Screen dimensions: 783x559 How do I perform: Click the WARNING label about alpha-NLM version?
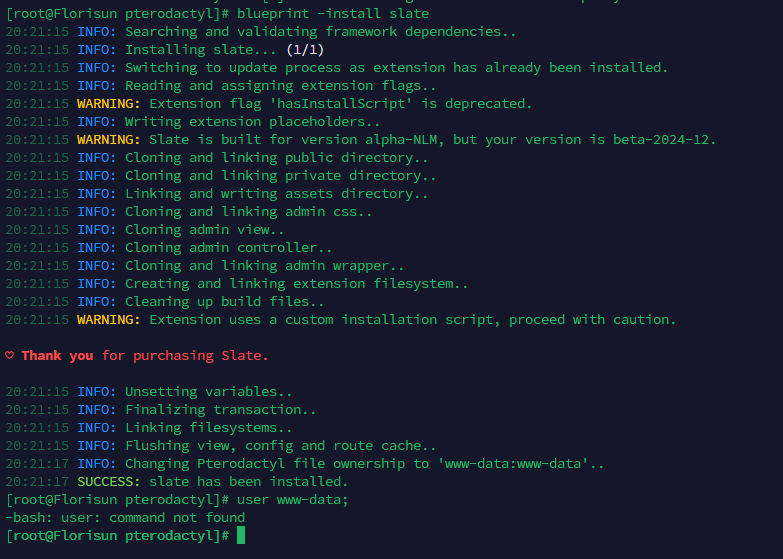tap(109, 139)
